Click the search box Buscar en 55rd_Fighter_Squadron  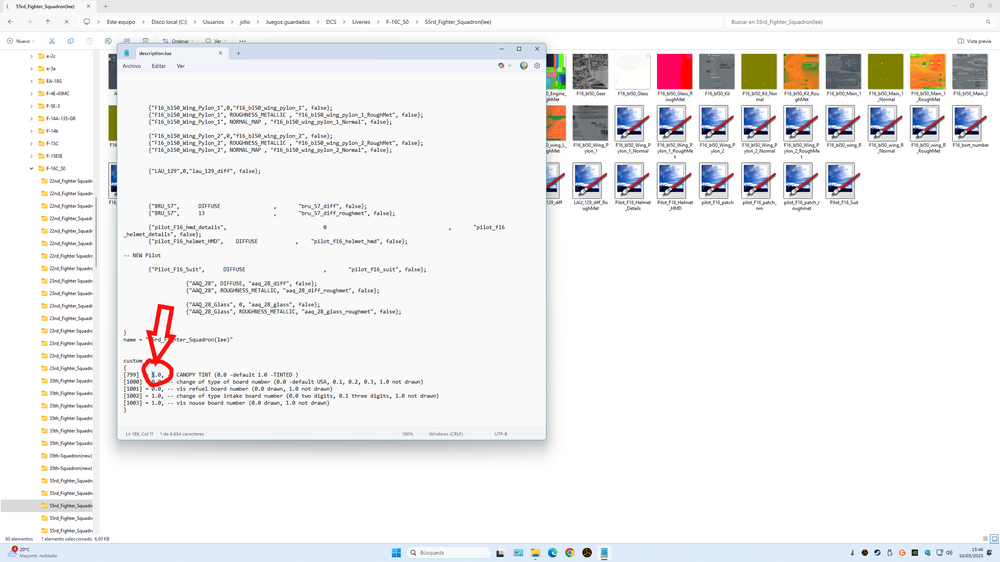pos(855,22)
